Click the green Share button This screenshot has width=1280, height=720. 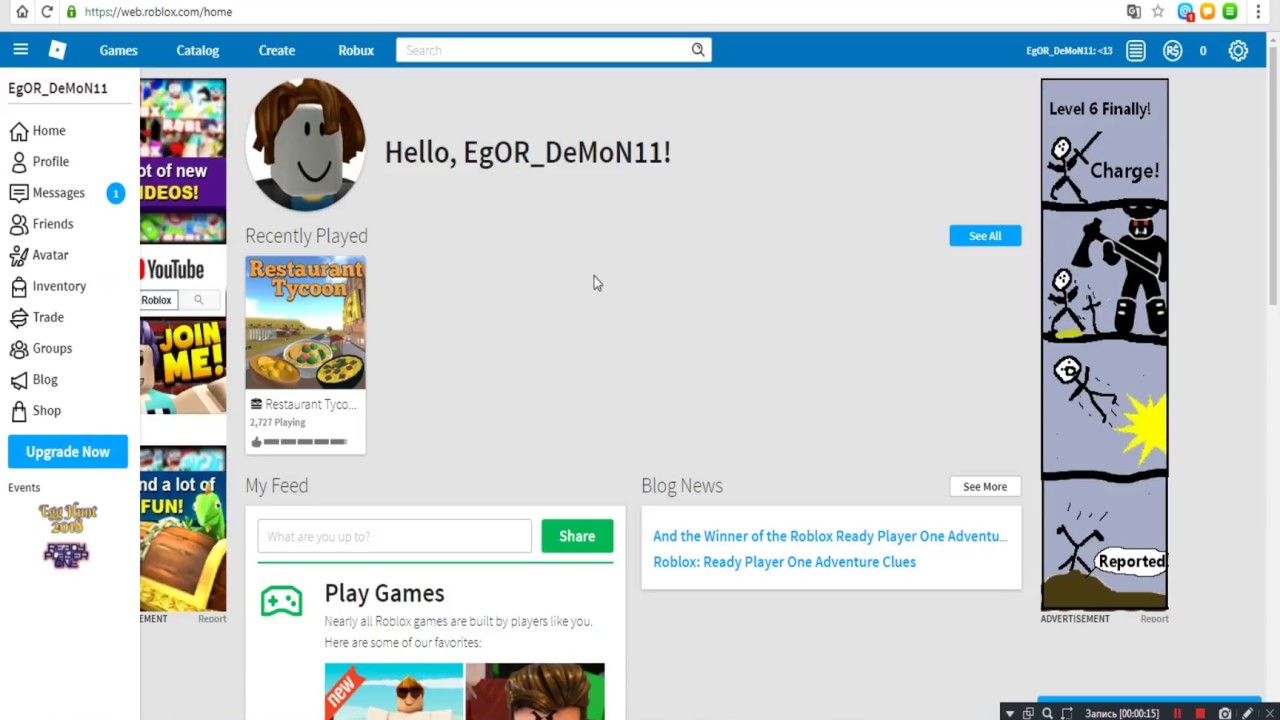(577, 536)
